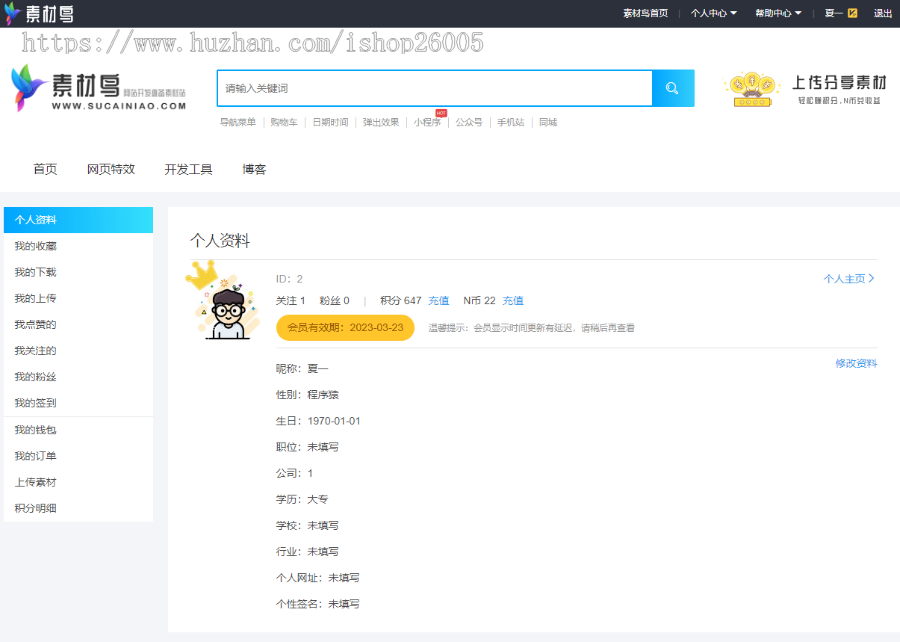Click the magnifier search icon button
This screenshot has height=642, width=900.
(672, 88)
